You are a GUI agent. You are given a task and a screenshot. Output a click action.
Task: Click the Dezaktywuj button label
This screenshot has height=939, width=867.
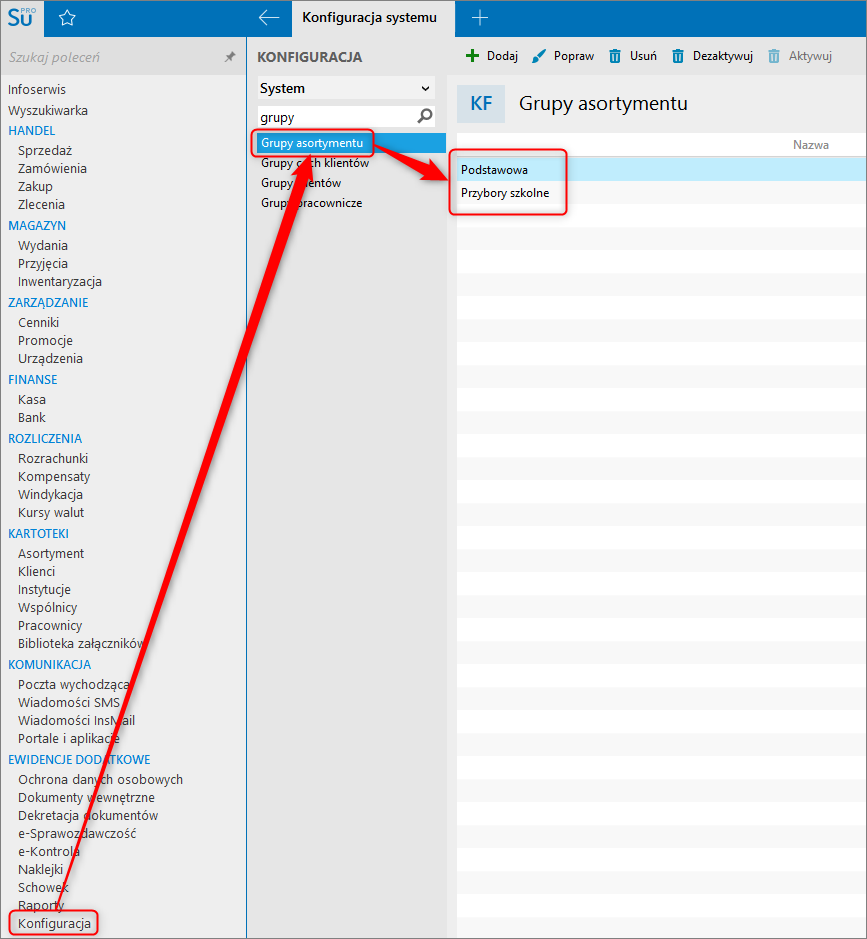coord(723,56)
